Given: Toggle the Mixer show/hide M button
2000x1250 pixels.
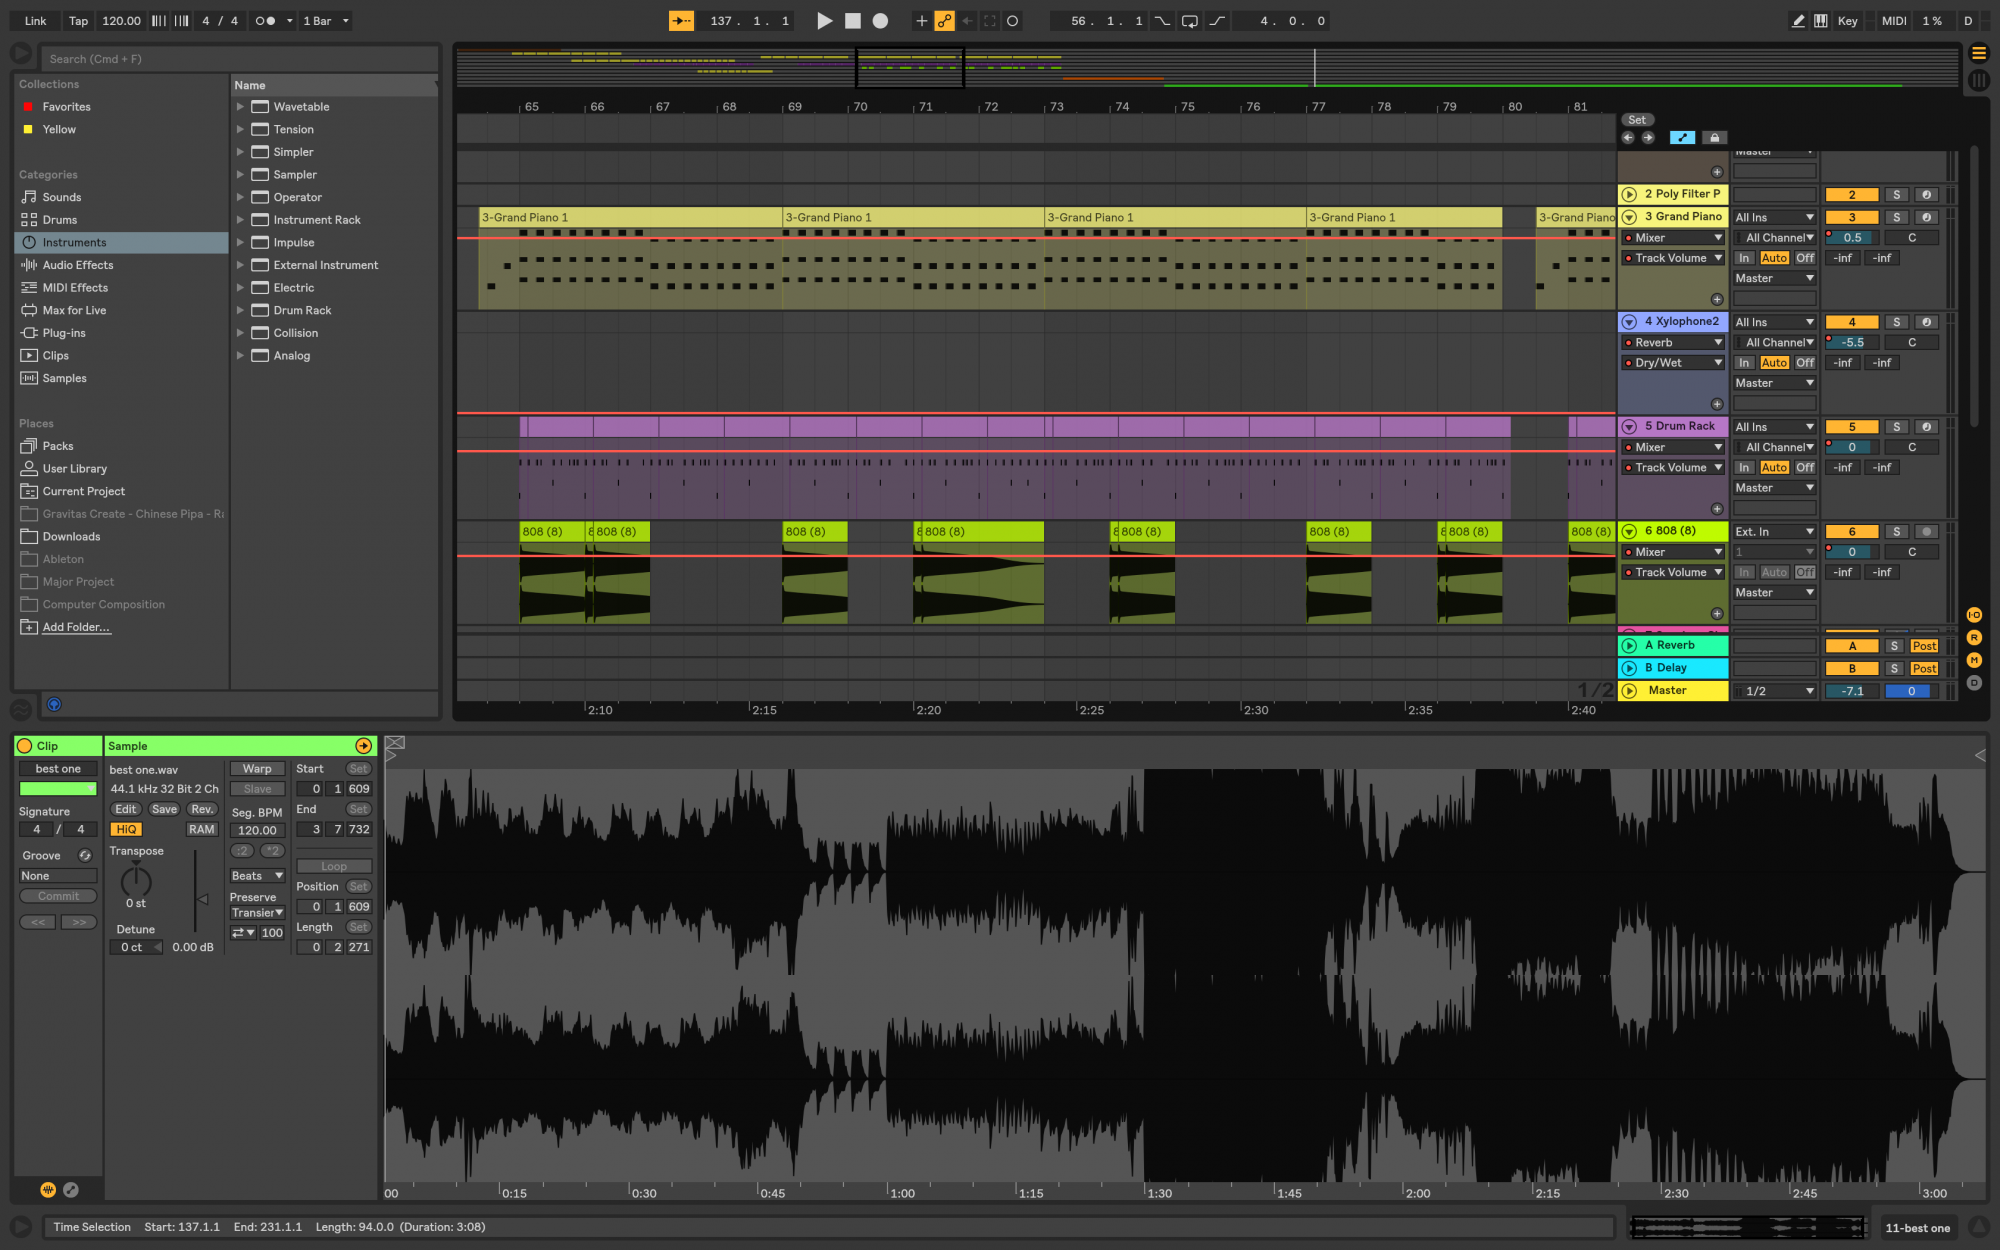Looking at the screenshot, I should 1974,660.
